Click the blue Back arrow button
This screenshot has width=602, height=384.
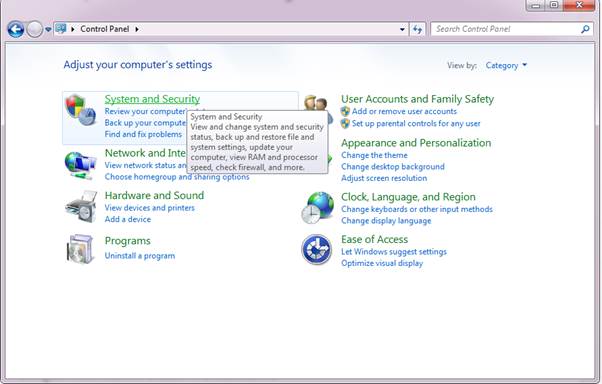[16, 30]
